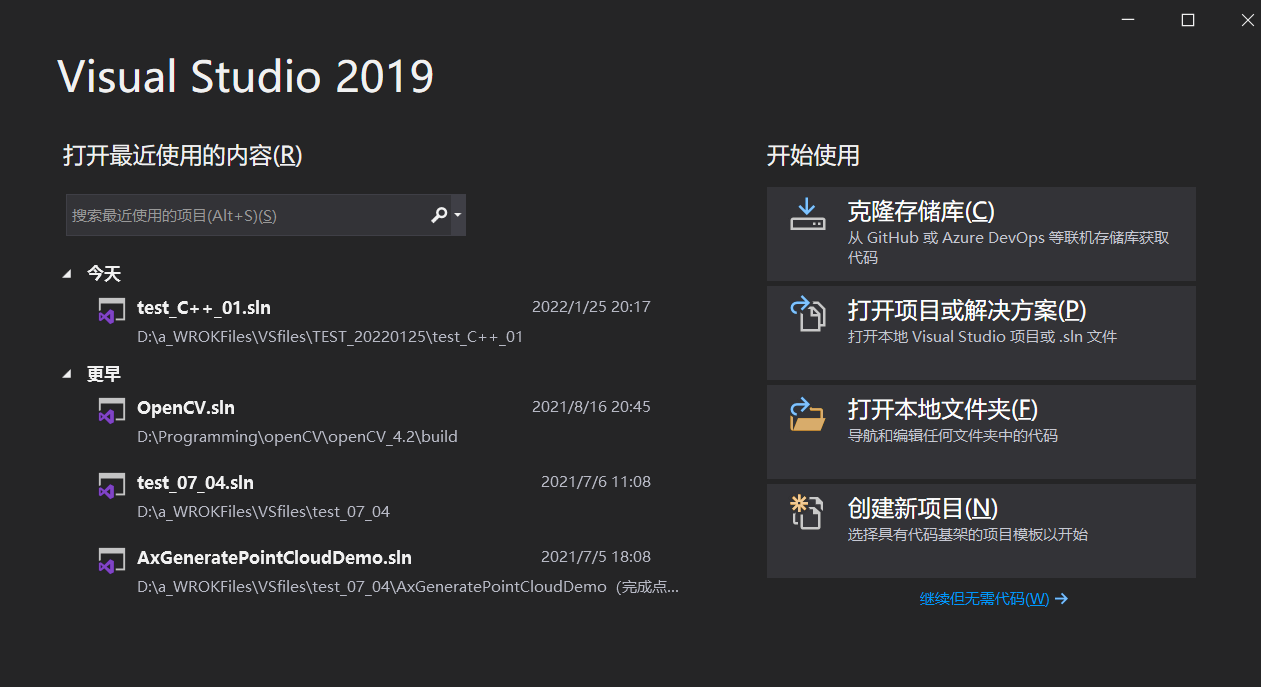Viewport: 1261px width, 687px height.
Task: Click the open local folder icon
Action: [x=807, y=412]
